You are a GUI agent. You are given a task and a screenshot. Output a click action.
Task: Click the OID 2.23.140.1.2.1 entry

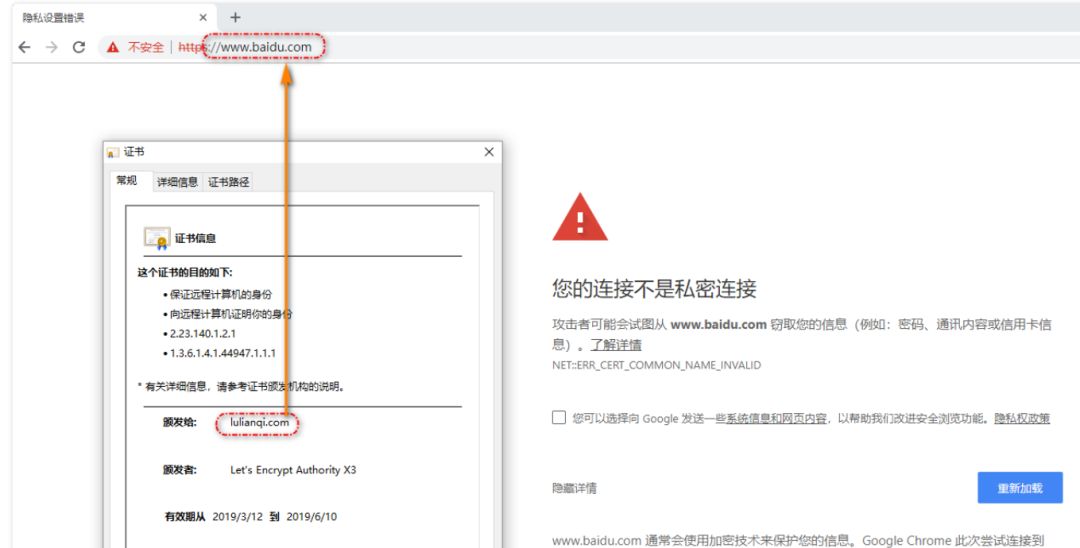202,333
